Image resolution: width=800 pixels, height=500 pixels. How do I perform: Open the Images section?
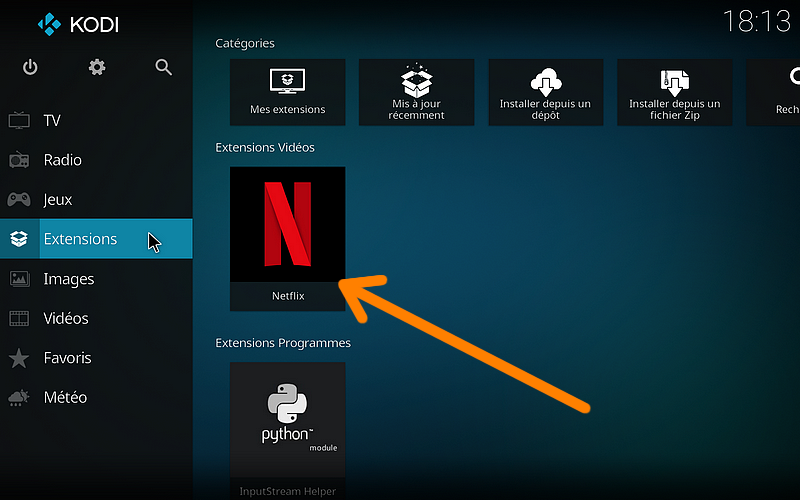tap(96, 279)
